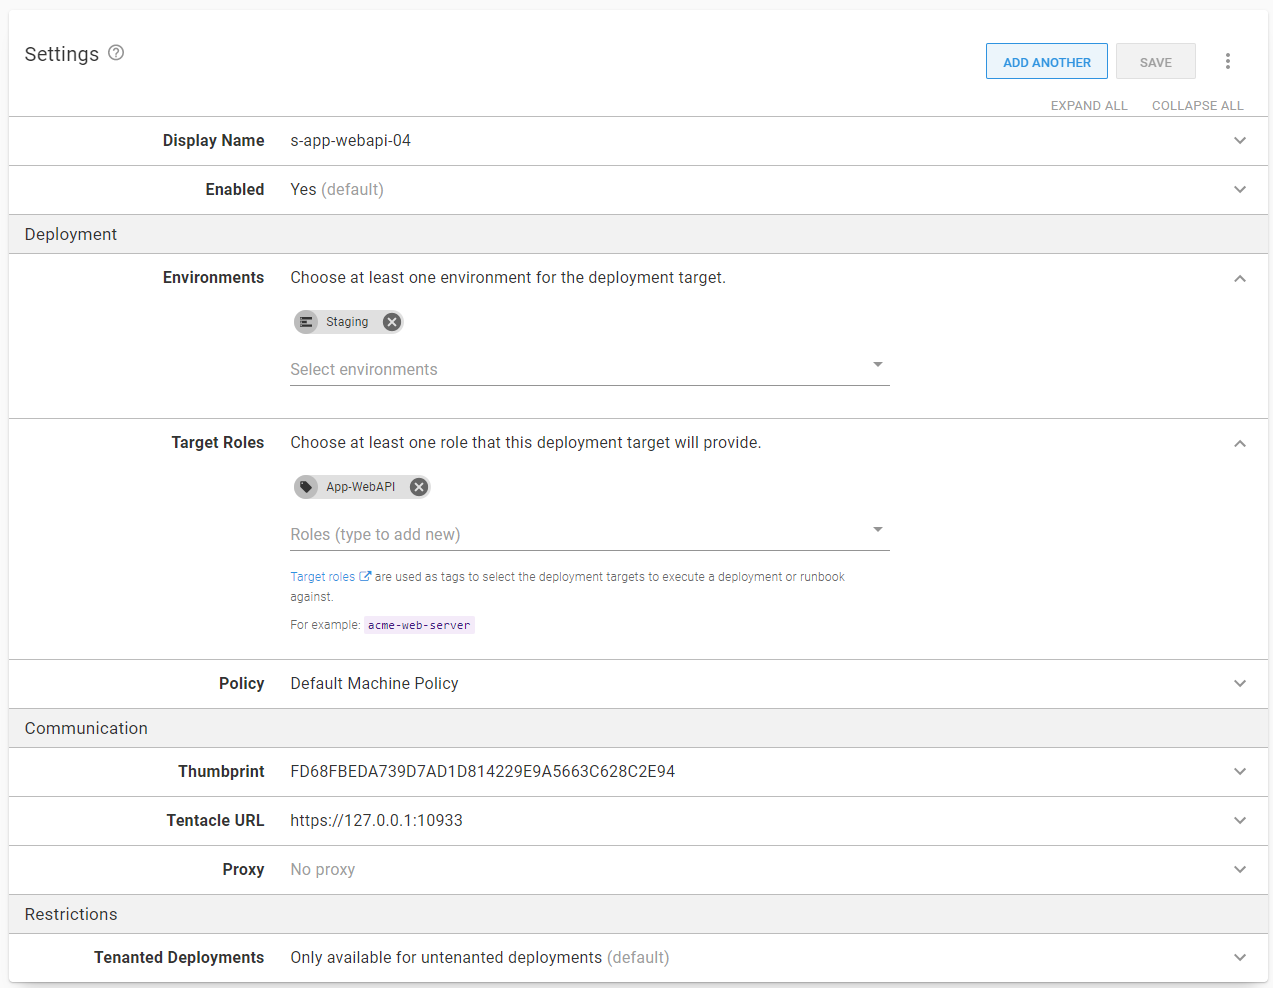
Task: Remove the App-WebAPI role chip
Action: (419, 487)
